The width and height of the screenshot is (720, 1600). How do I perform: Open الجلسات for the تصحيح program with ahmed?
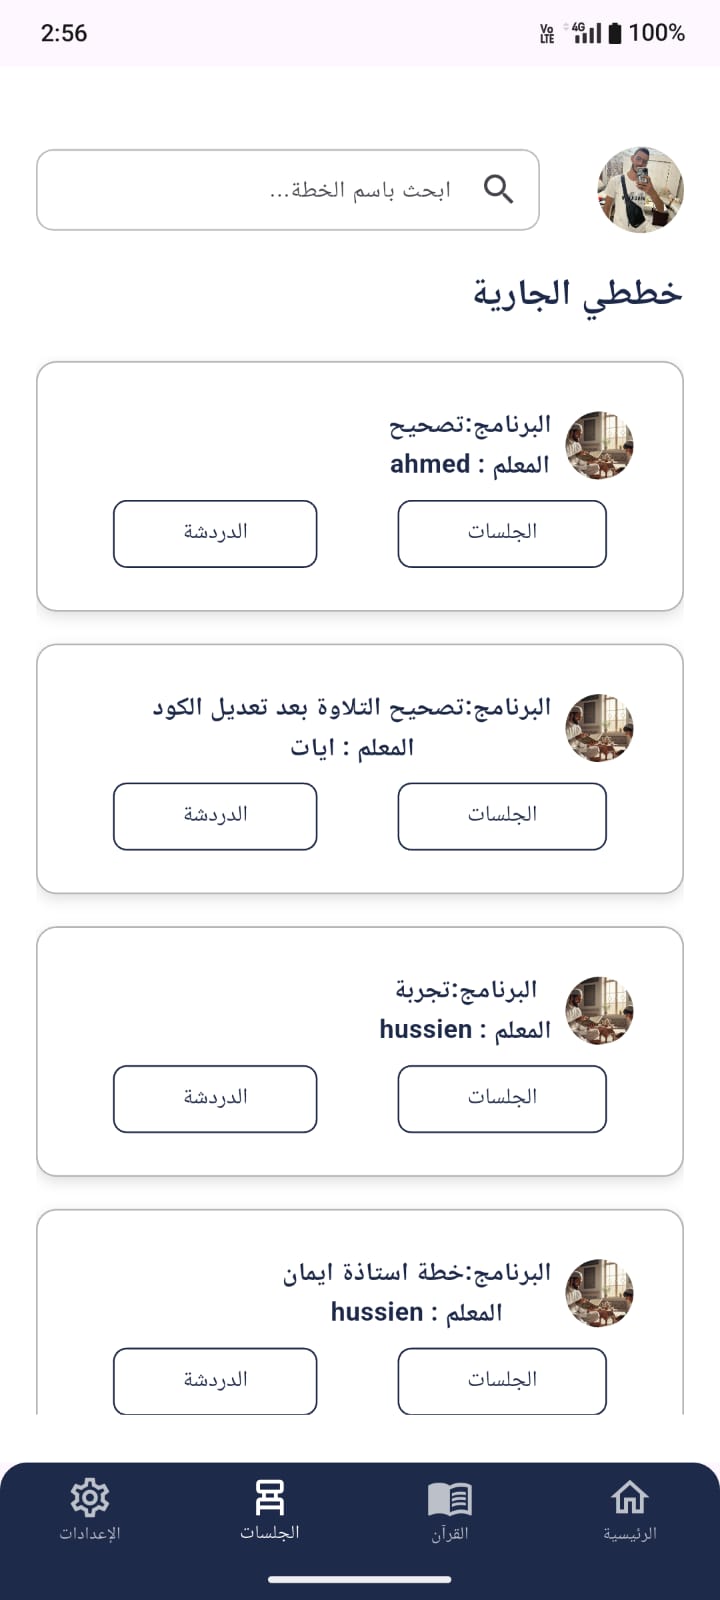tap(502, 533)
